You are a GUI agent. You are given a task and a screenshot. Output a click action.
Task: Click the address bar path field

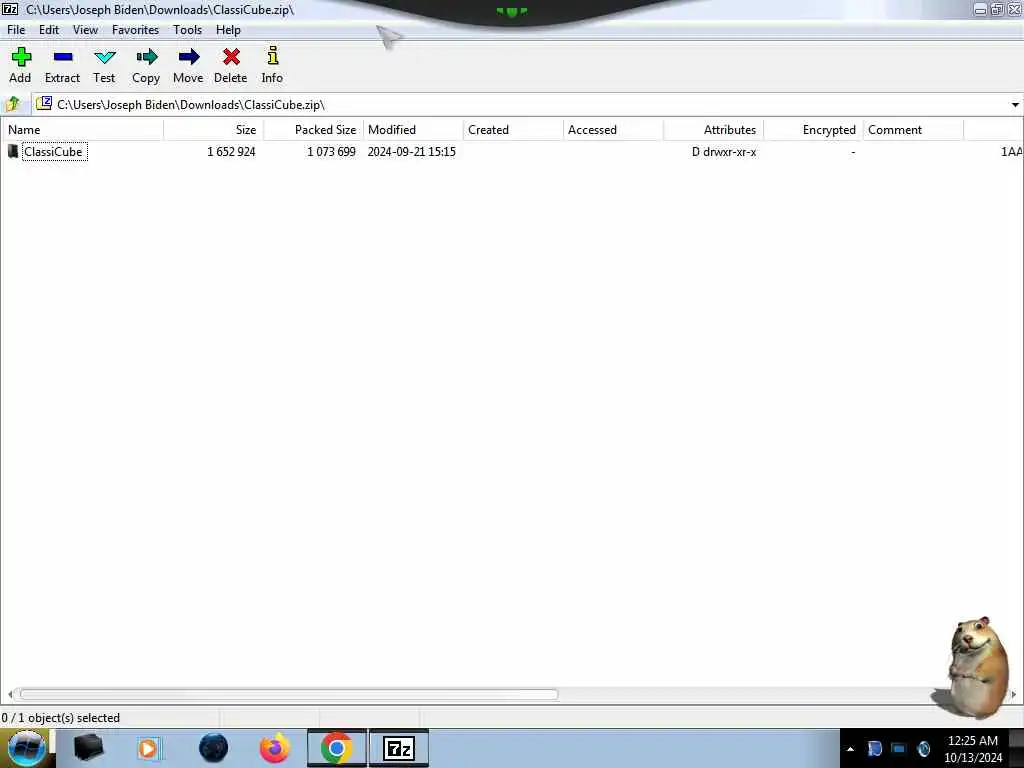click(527, 104)
